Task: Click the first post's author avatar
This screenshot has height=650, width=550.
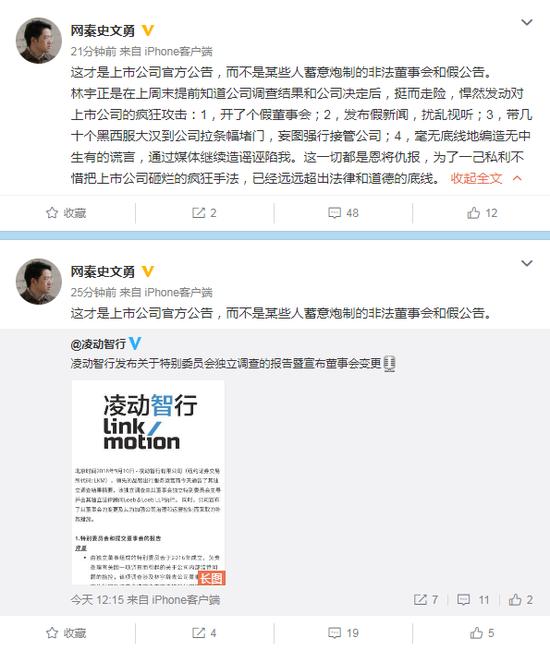Action: tap(39, 40)
